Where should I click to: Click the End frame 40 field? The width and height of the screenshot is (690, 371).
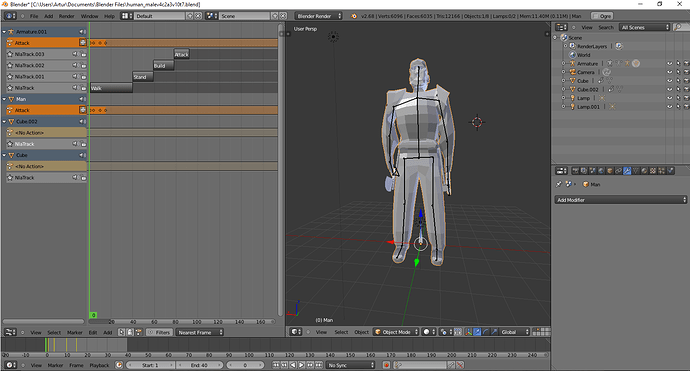coord(200,365)
